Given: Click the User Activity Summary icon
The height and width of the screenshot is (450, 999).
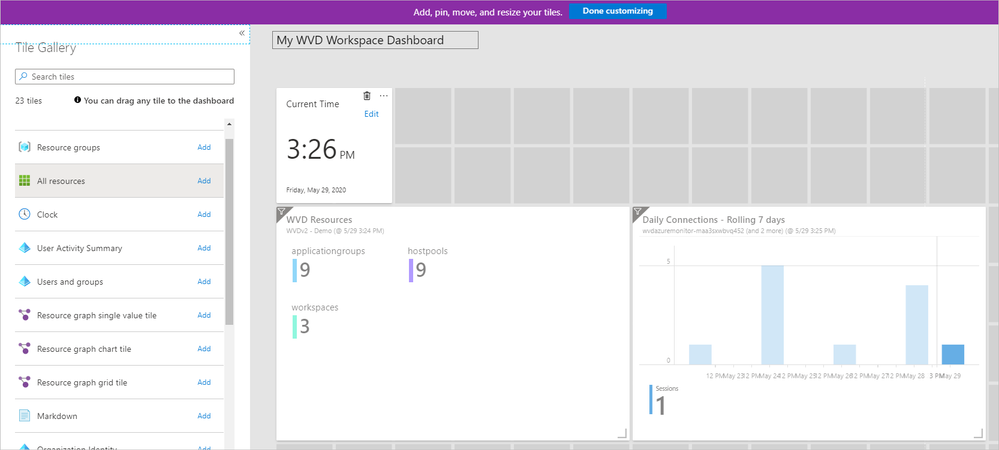Looking at the screenshot, I should [x=24, y=248].
